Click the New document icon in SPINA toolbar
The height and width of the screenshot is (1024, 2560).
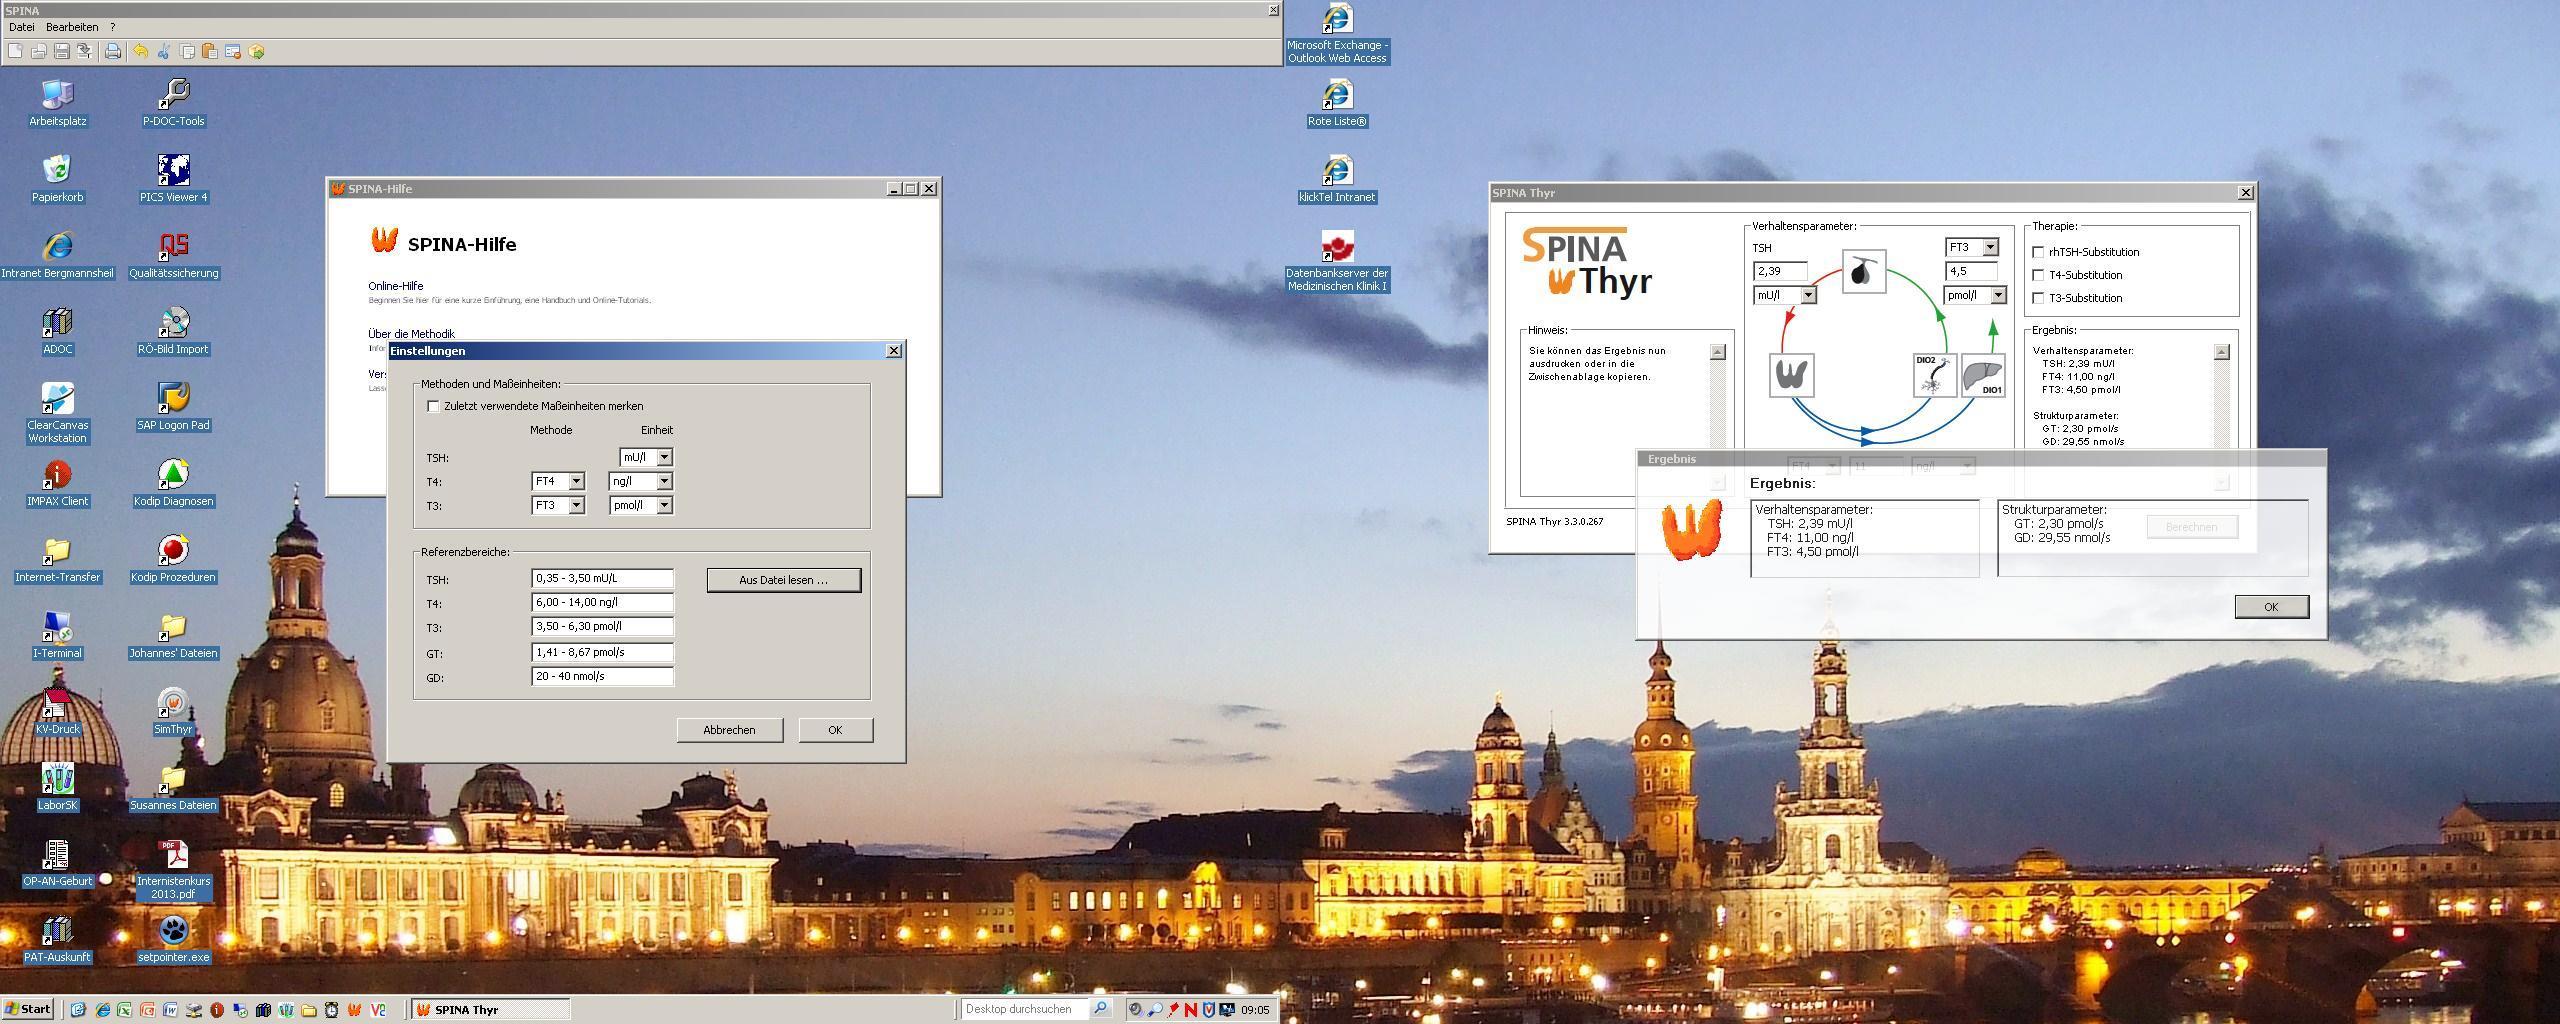tap(15, 51)
